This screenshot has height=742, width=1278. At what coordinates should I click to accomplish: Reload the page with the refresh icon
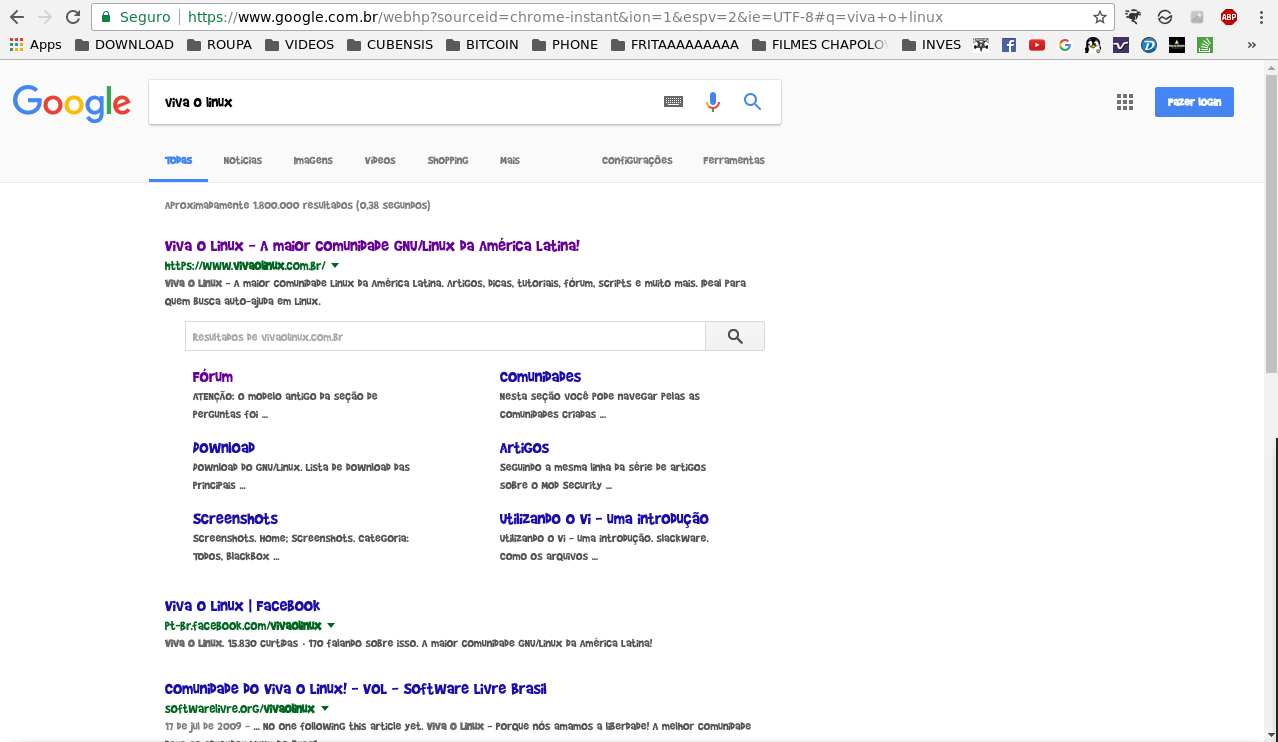tap(73, 17)
